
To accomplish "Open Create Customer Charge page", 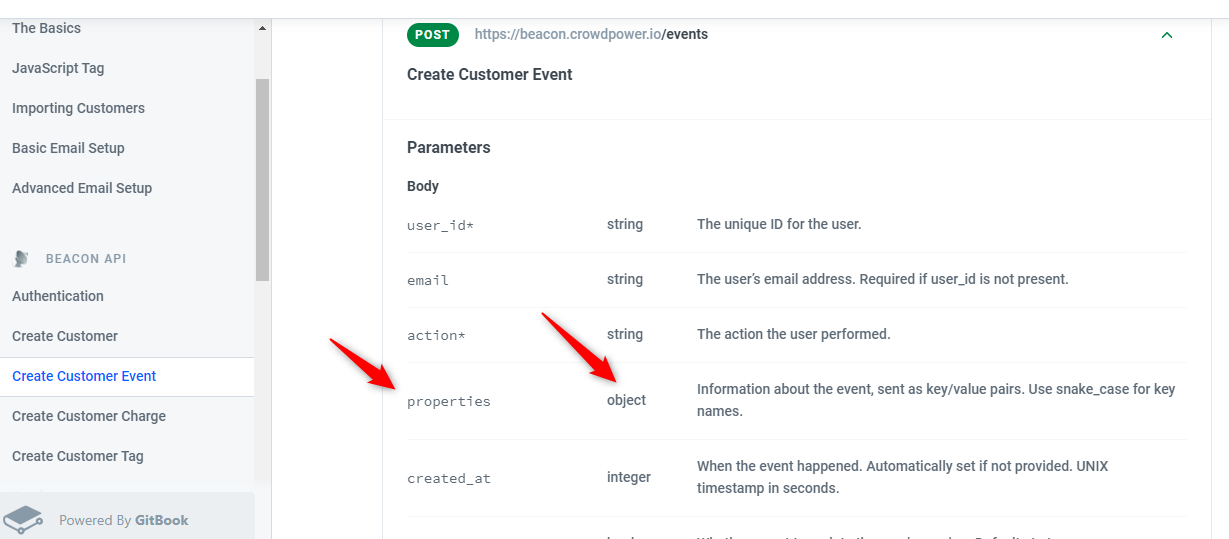I will pyautogui.click(x=89, y=416).
